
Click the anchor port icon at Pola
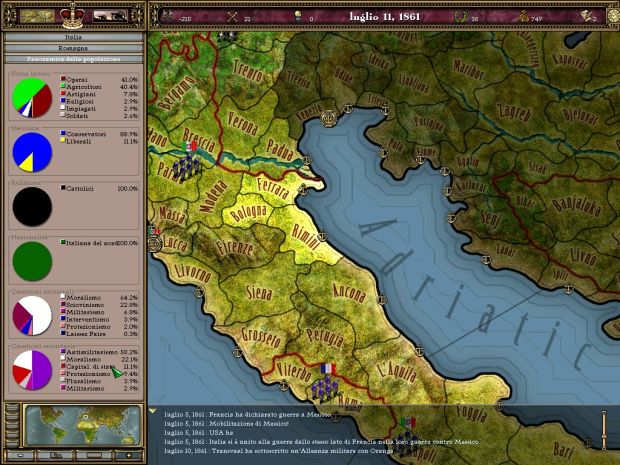pyautogui.click(x=382, y=153)
